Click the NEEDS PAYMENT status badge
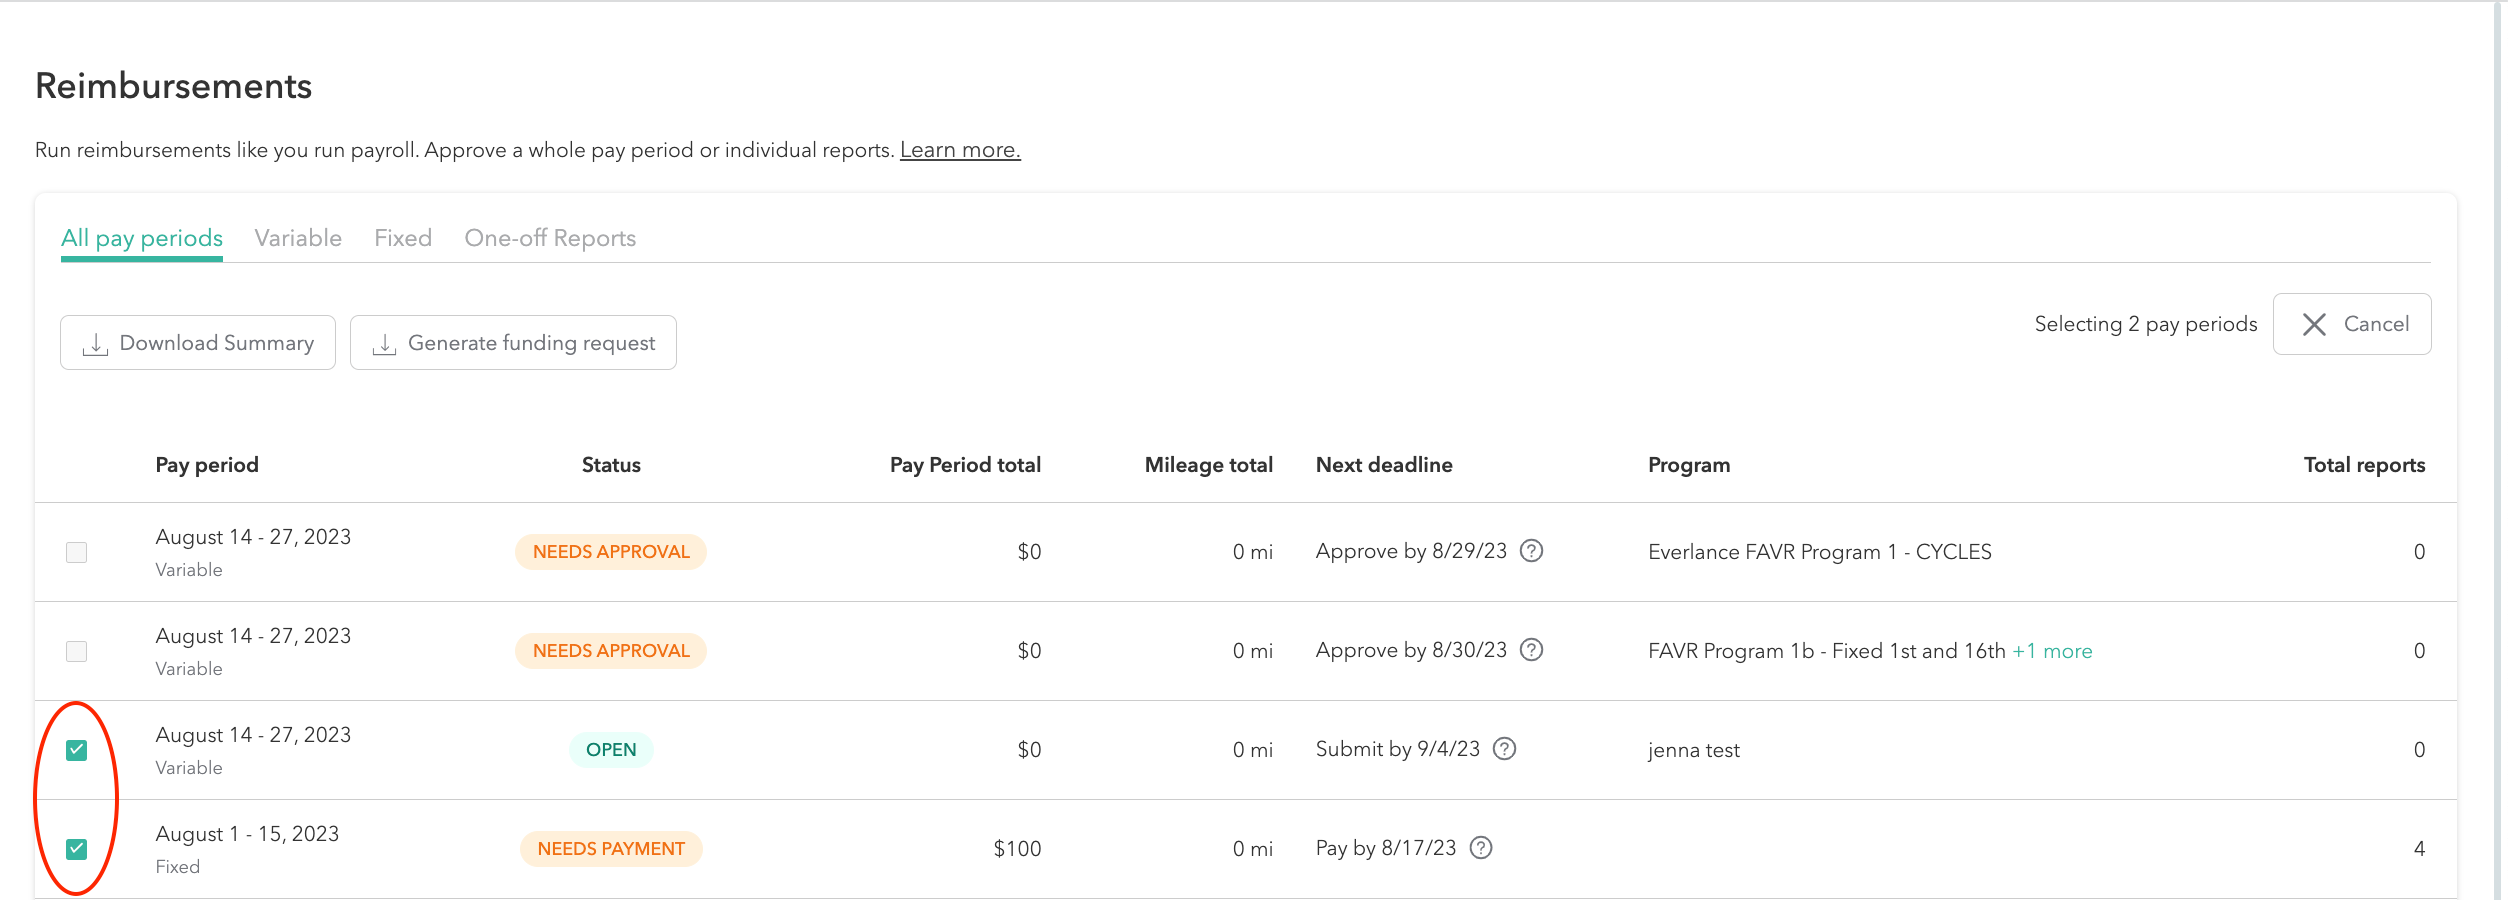This screenshot has width=2508, height=900. click(x=610, y=848)
